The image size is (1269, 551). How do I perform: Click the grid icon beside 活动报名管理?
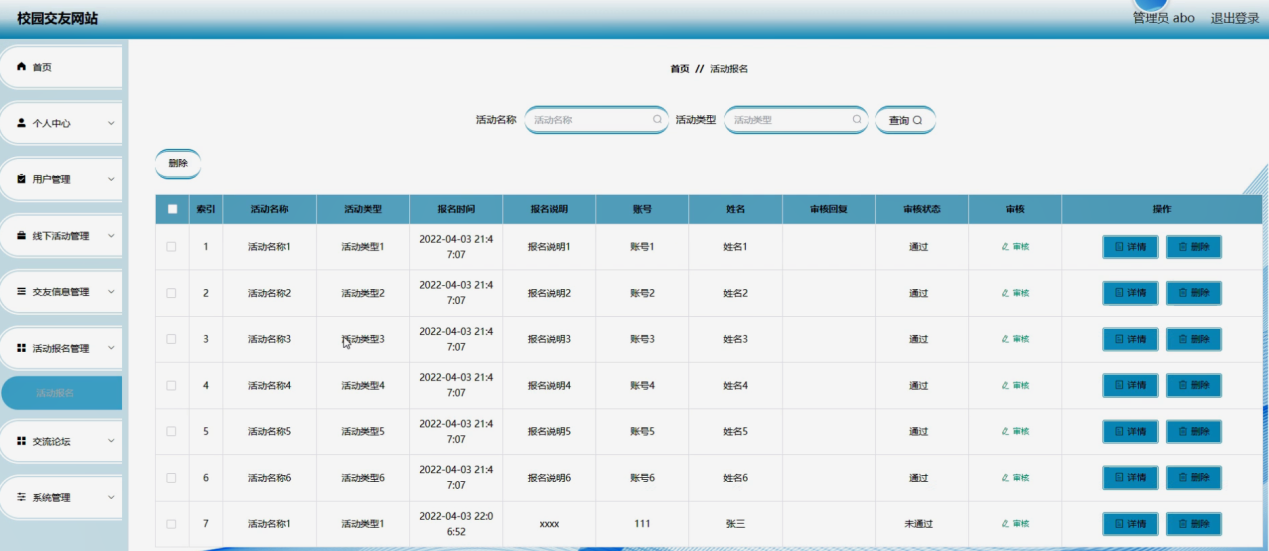(21, 348)
